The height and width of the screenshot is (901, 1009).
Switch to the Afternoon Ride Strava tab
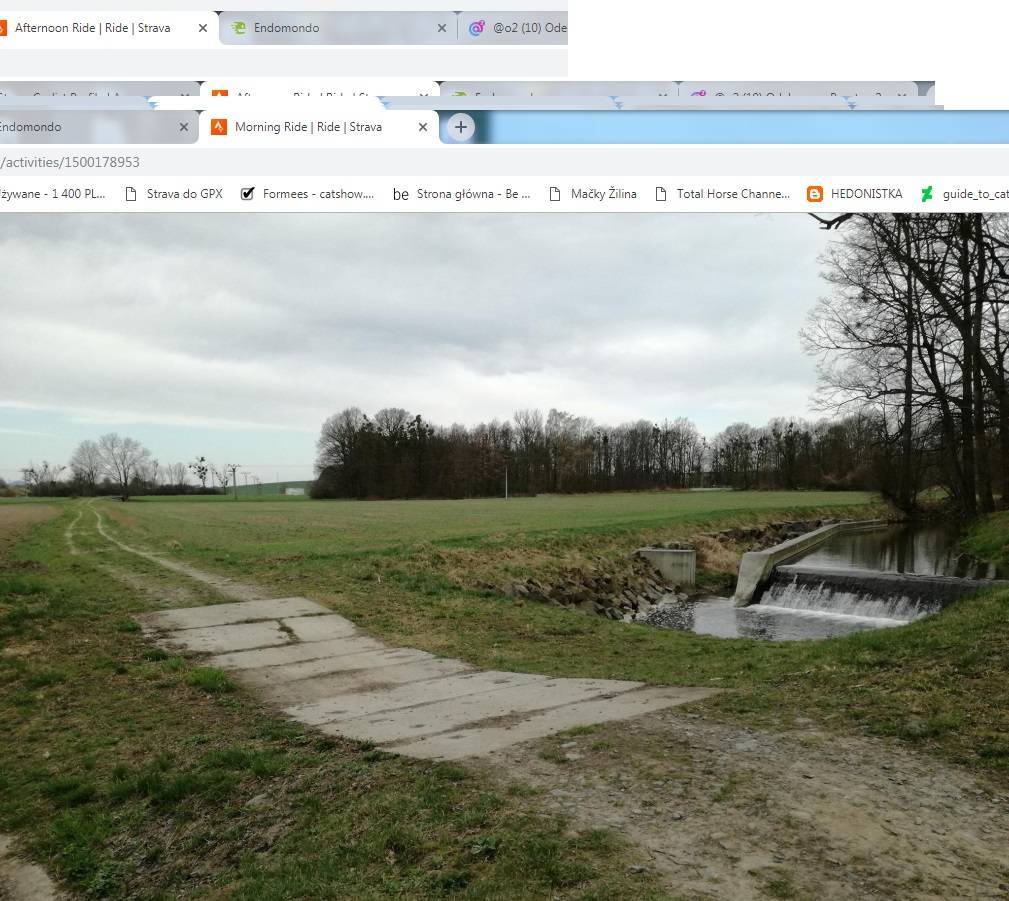(92, 28)
